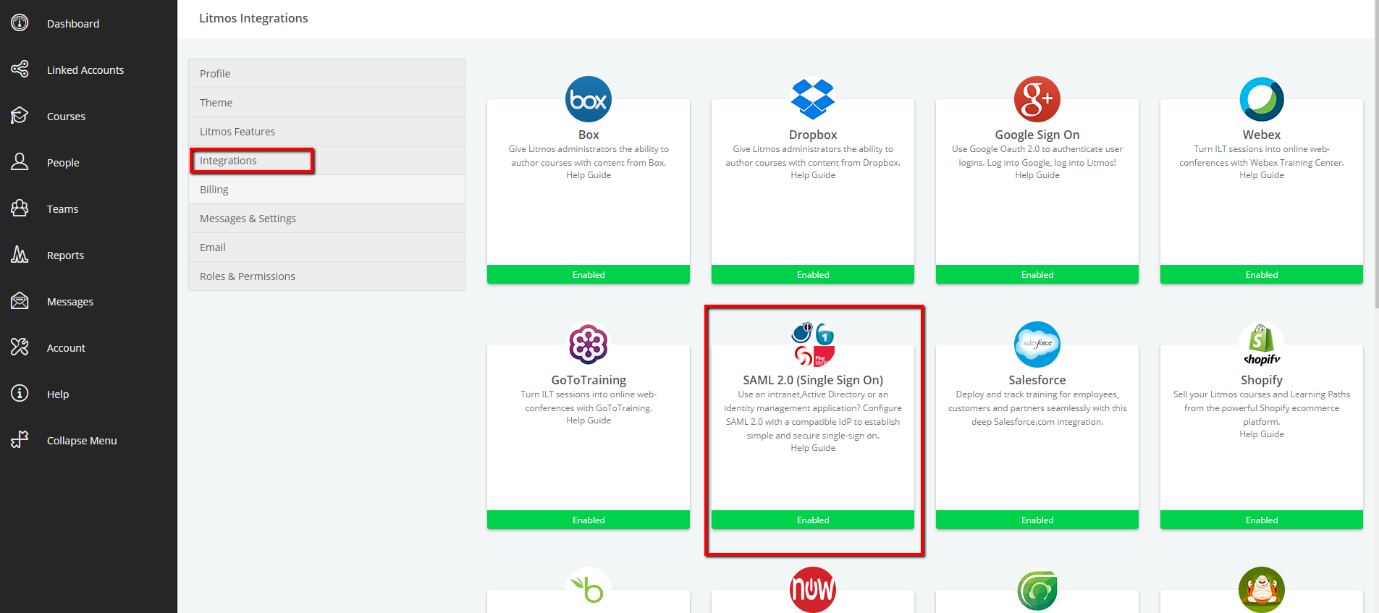Toggle the Dropbox Enabled bar

[813, 274]
